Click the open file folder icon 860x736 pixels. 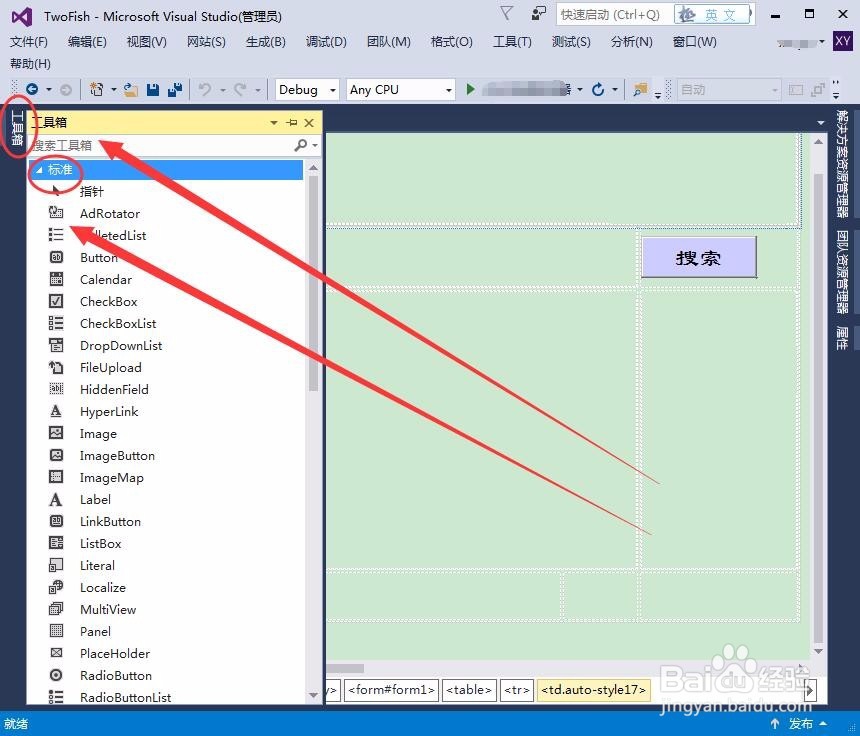131,89
